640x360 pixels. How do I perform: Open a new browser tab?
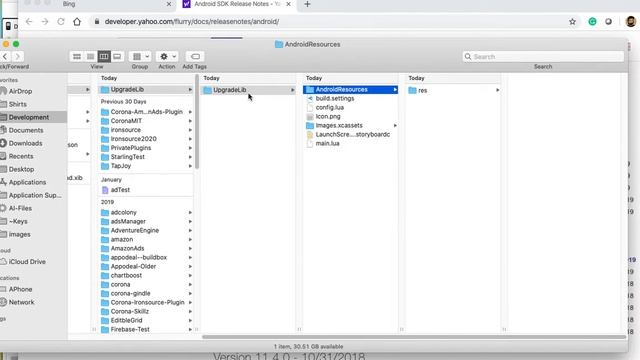point(307,4)
